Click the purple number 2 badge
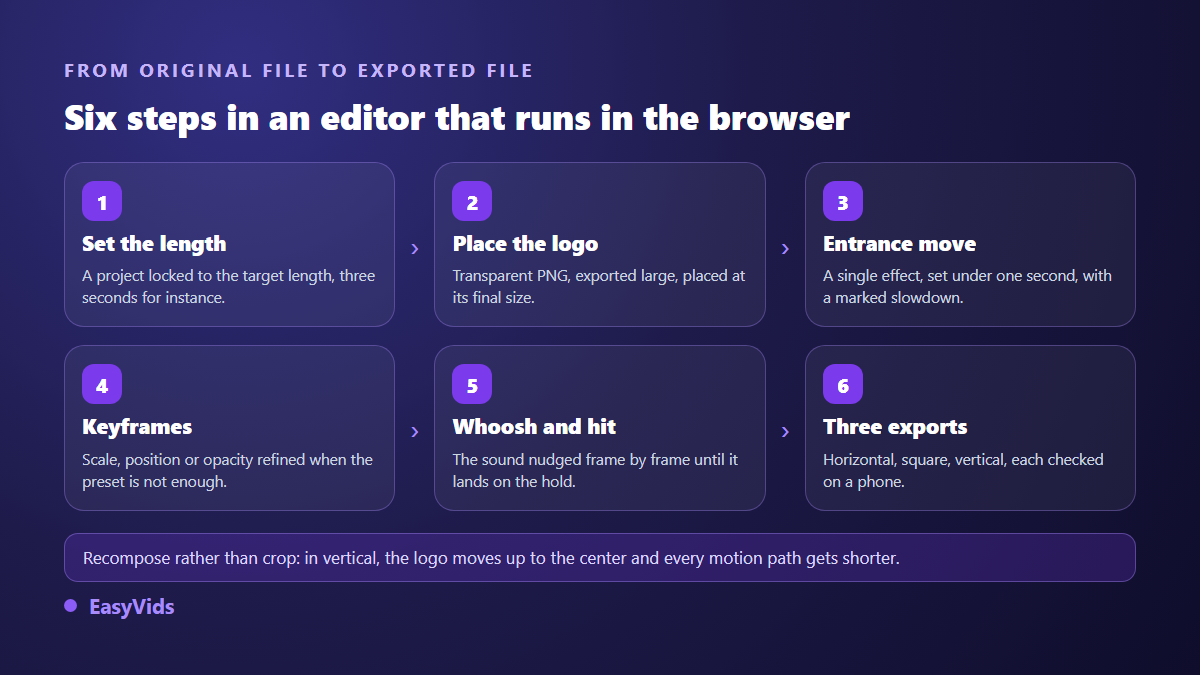This screenshot has width=1200, height=675. 472,201
